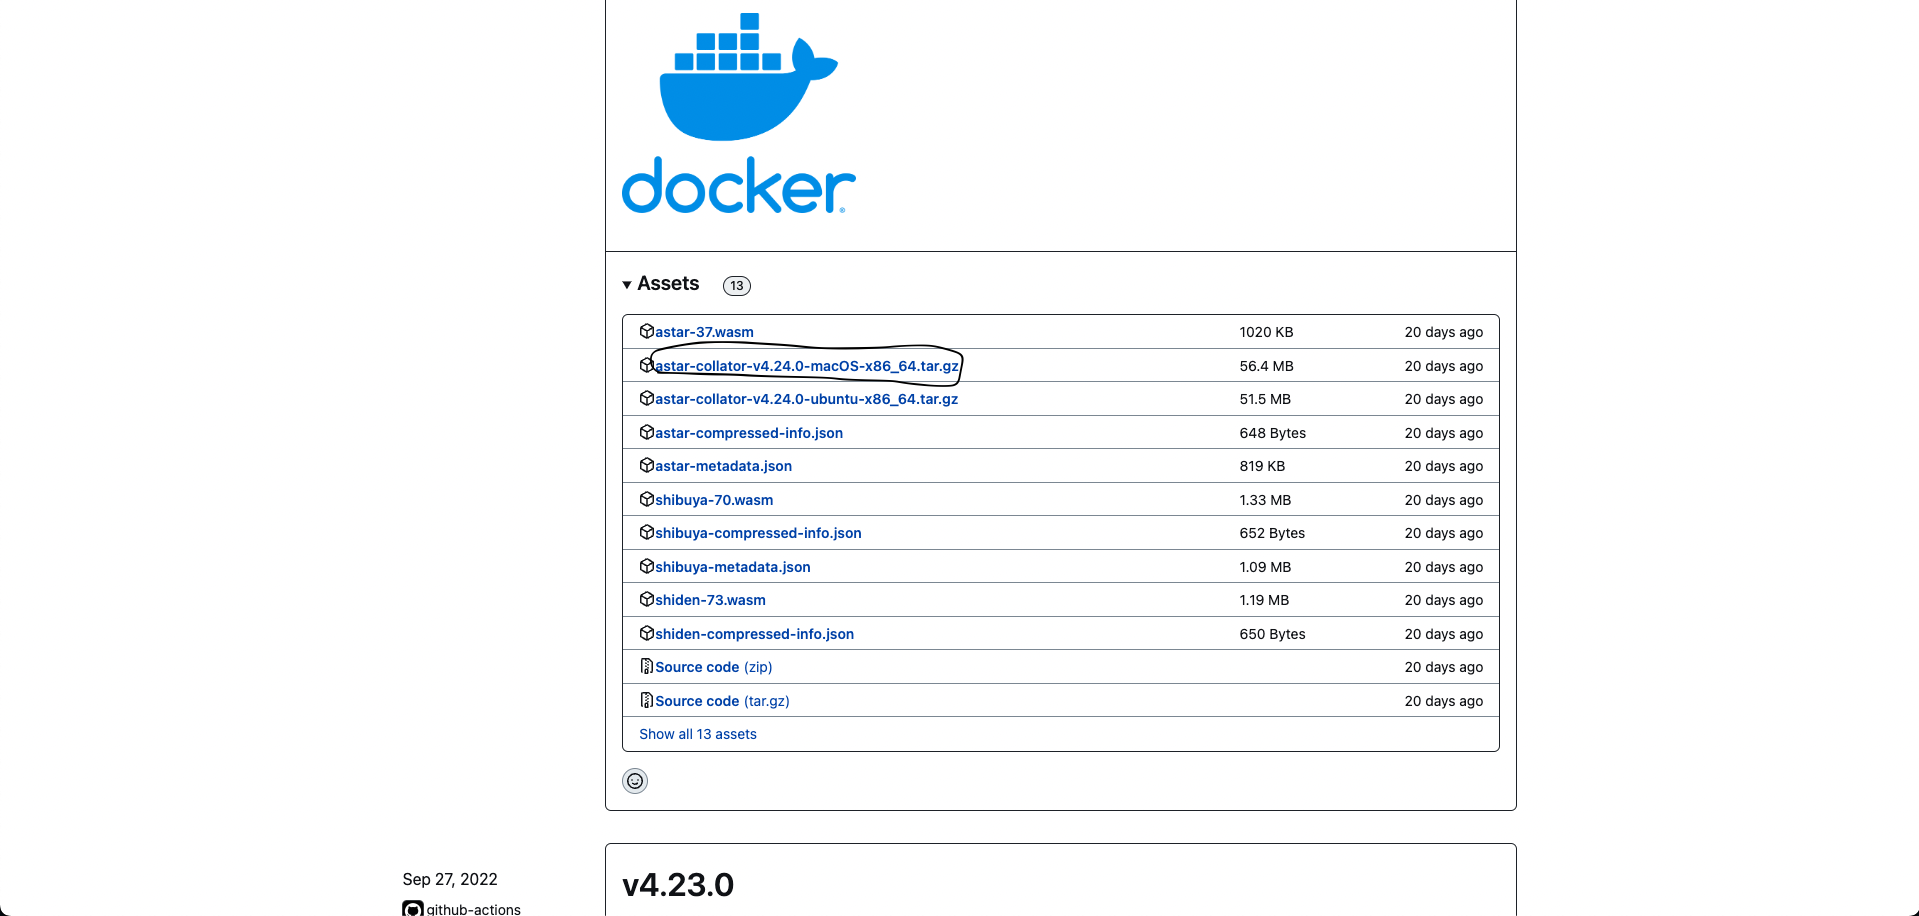This screenshot has height=916, width=1919.
Task: Click the file icon beside Source code (tar.gz)
Action: 647,700
